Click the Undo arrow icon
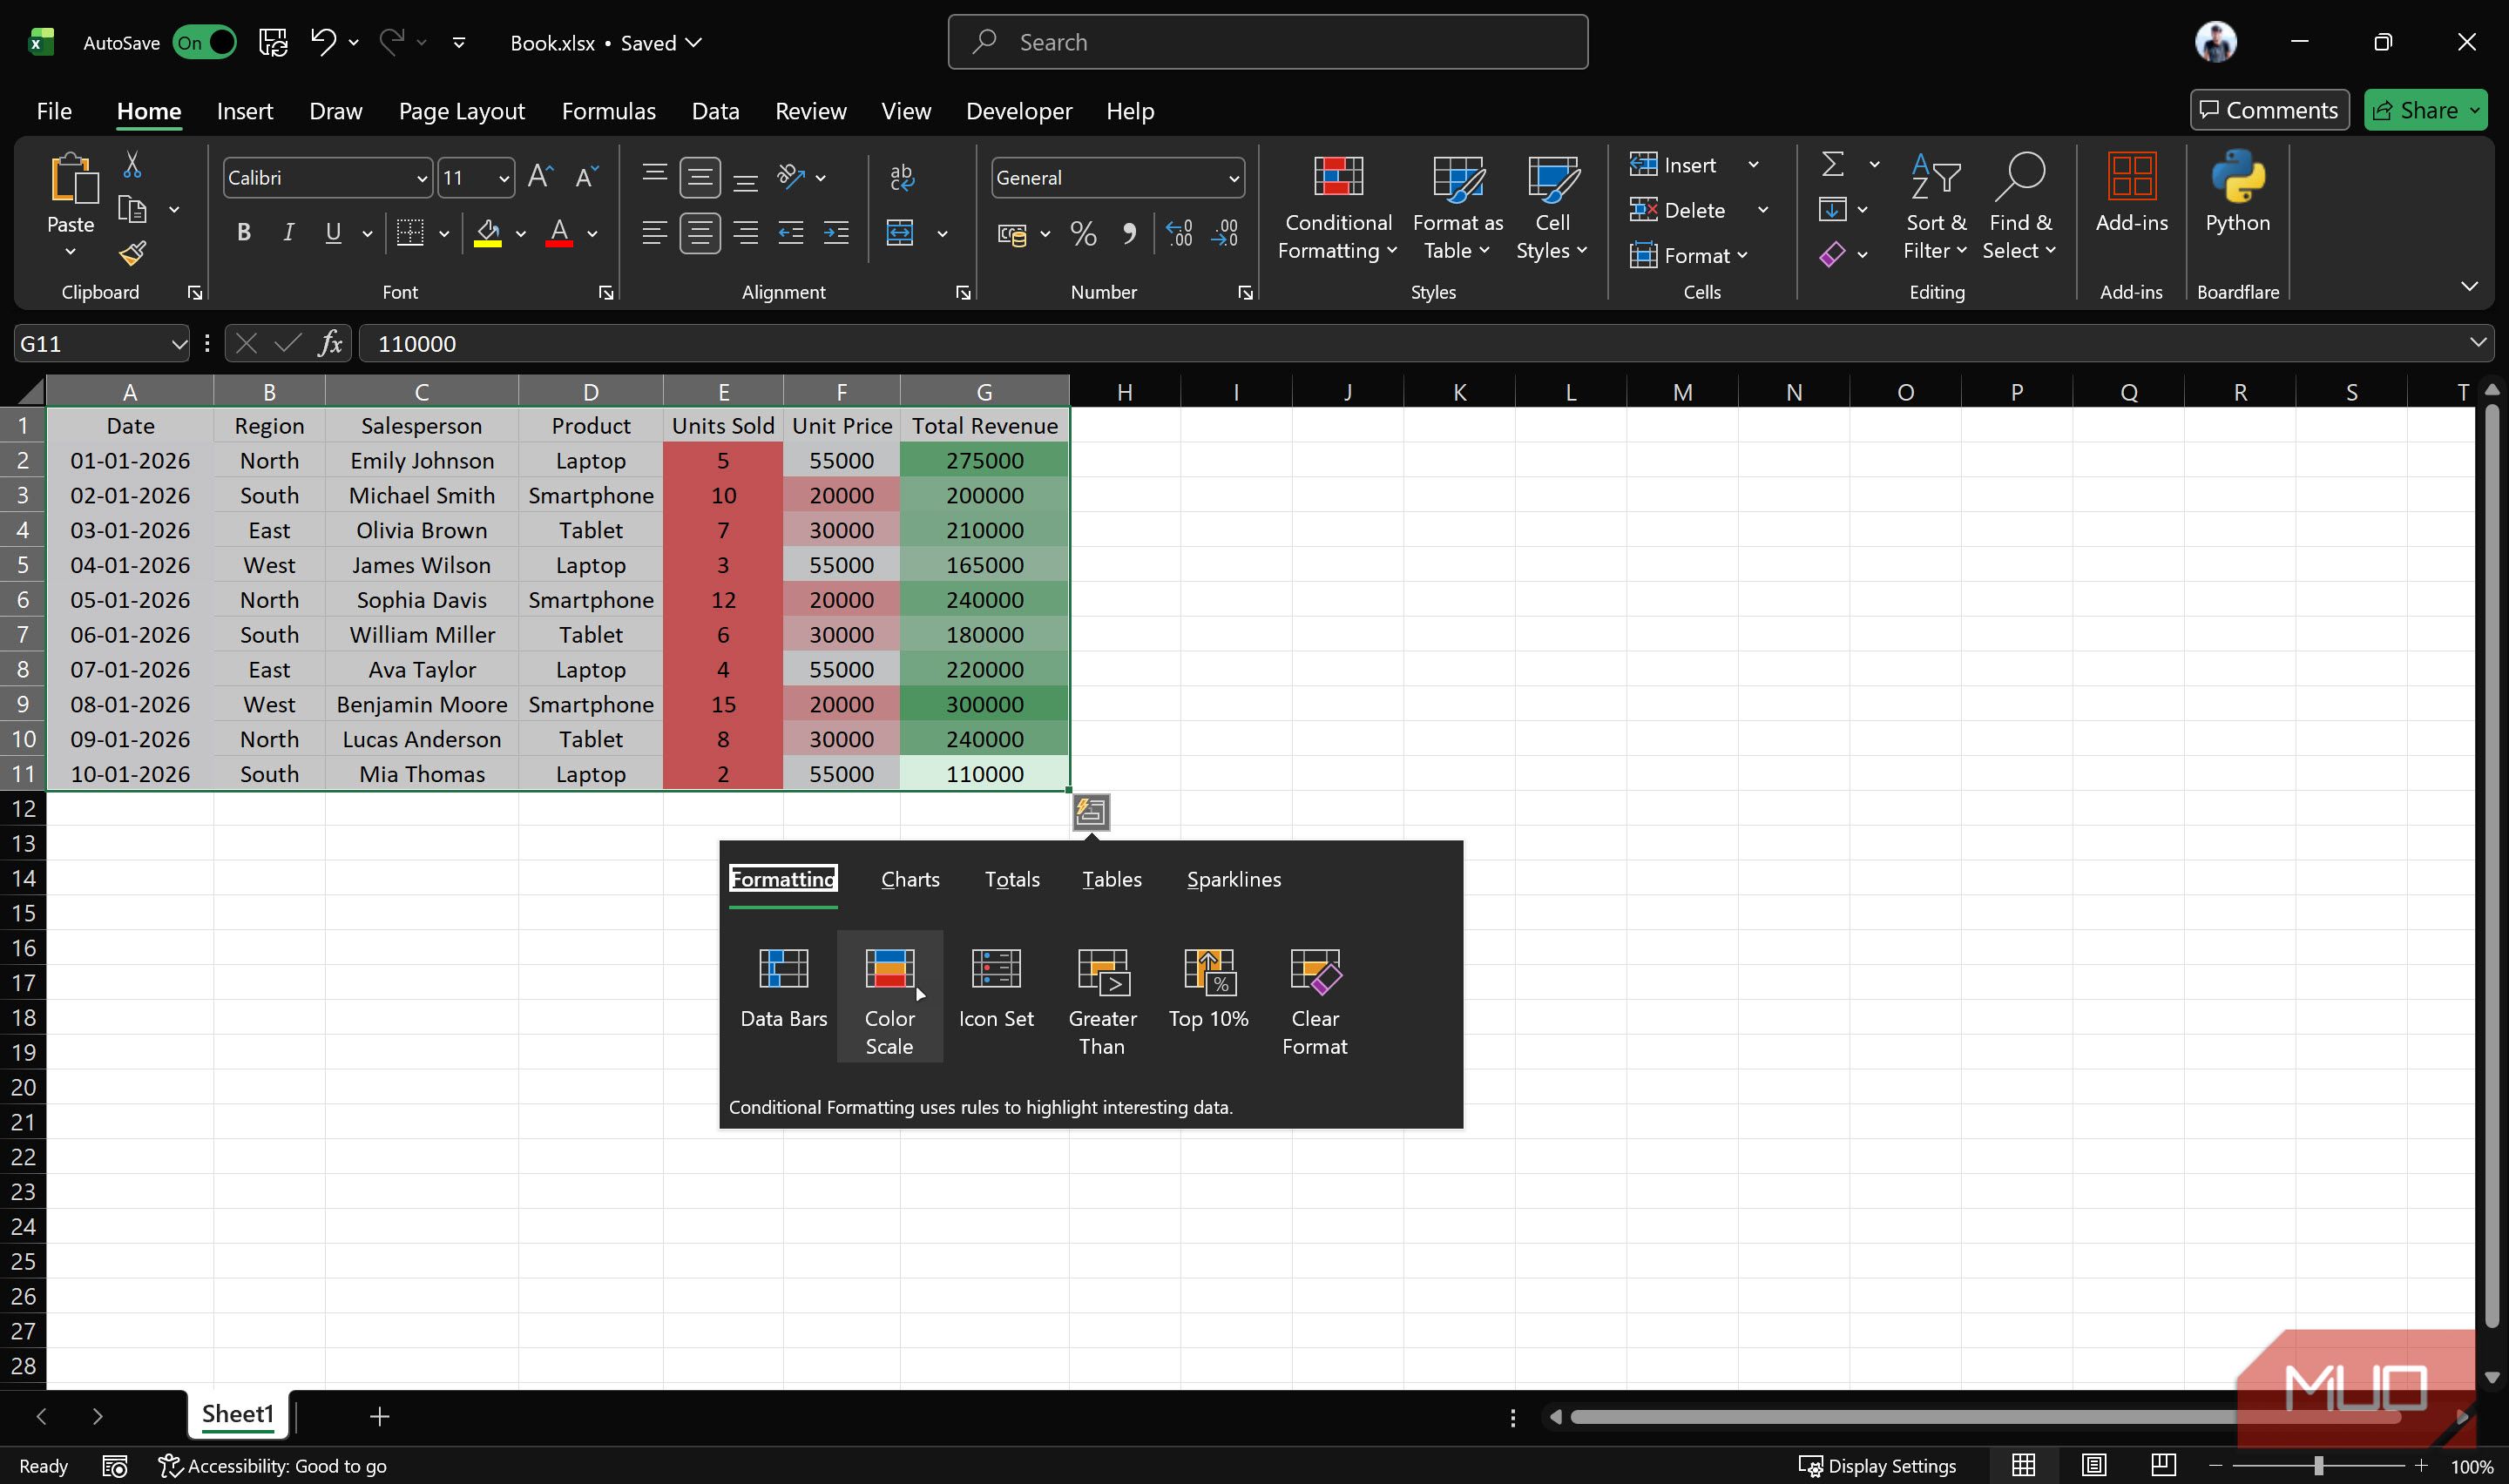 (323, 42)
